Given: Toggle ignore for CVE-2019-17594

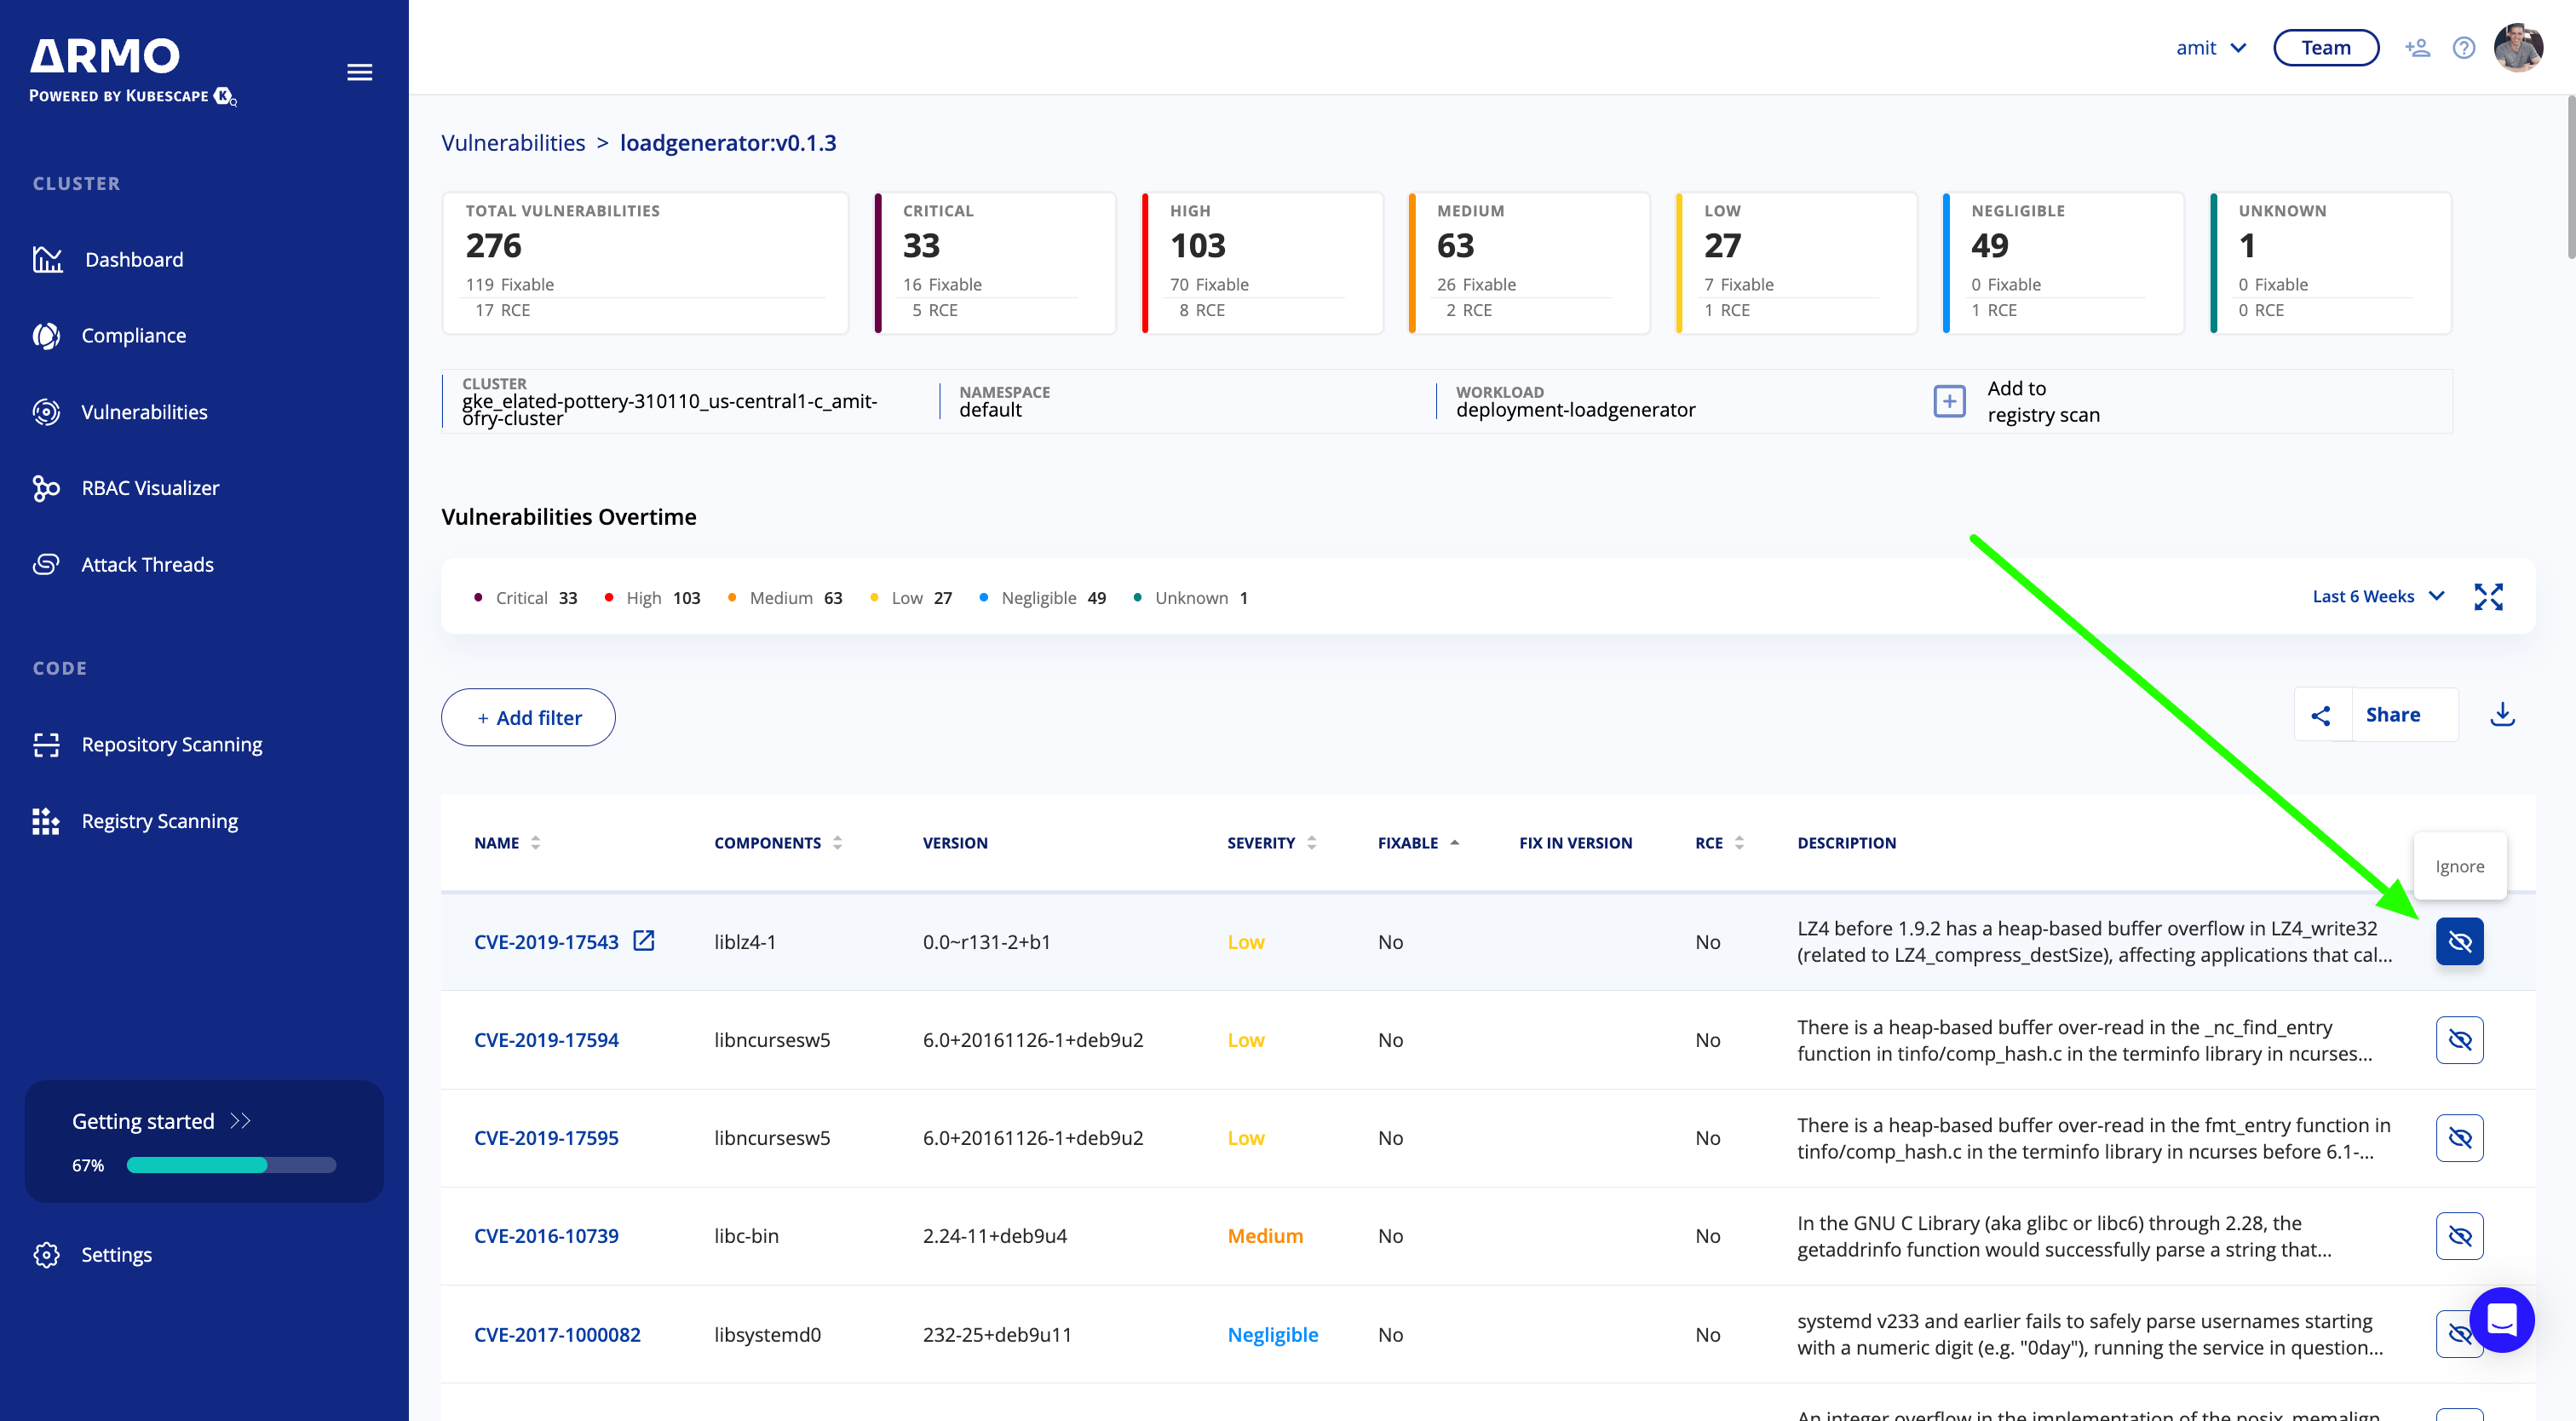Looking at the screenshot, I should (2459, 1040).
